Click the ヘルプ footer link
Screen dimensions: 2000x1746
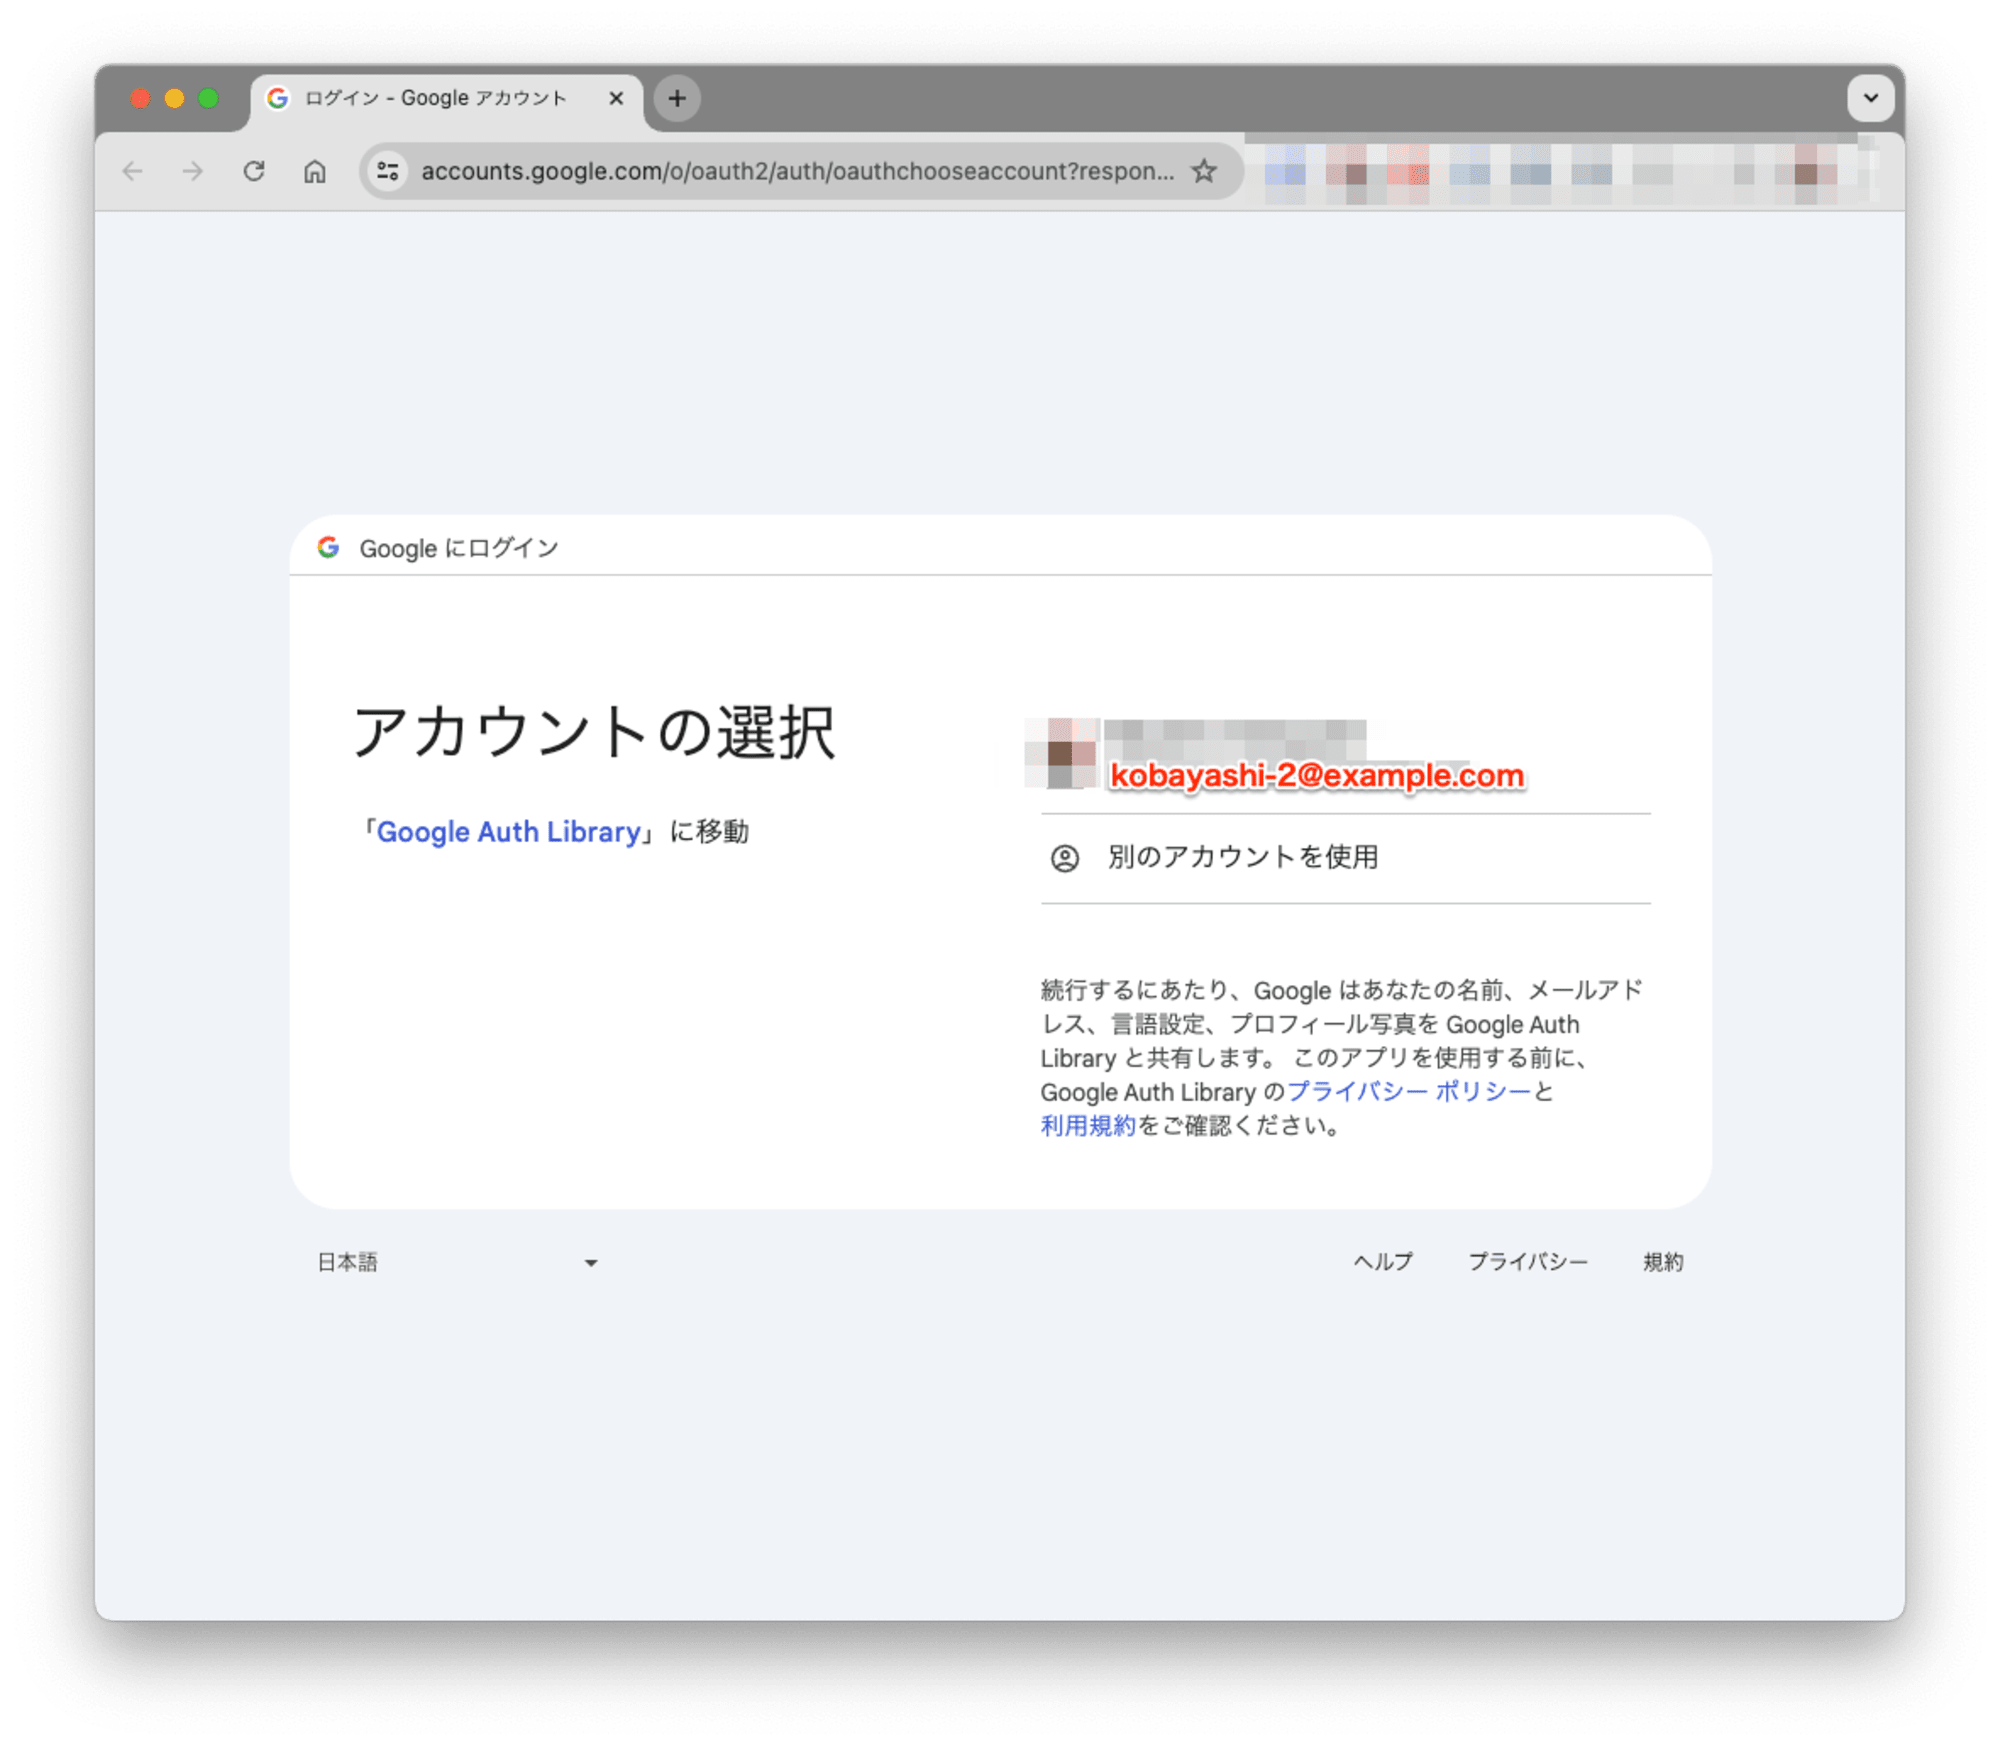coord(1383,1262)
